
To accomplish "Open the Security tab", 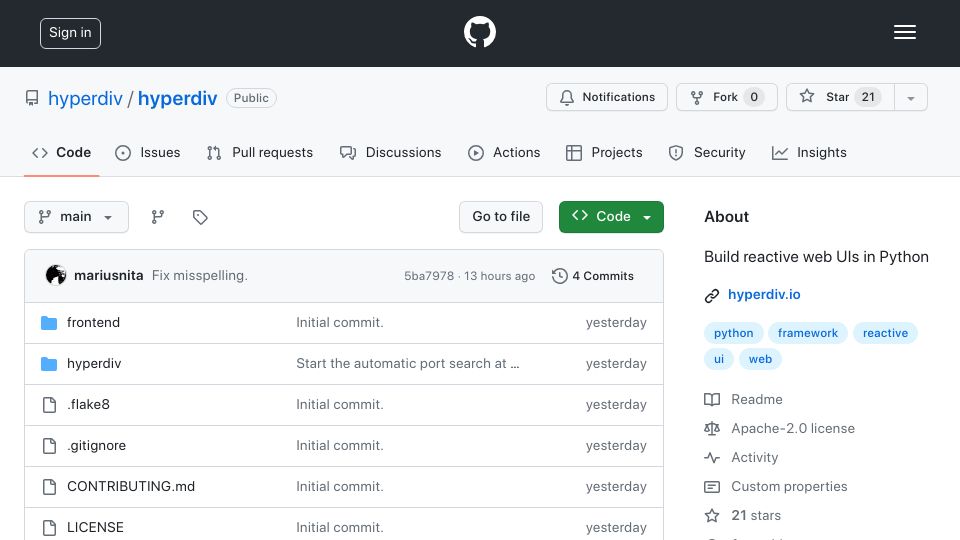I will click(707, 152).
